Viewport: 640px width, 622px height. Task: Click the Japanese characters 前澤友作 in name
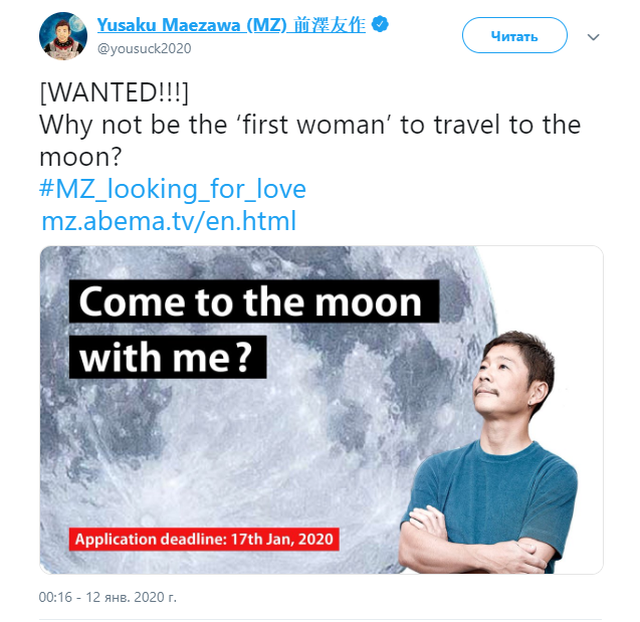click(329, 25)
